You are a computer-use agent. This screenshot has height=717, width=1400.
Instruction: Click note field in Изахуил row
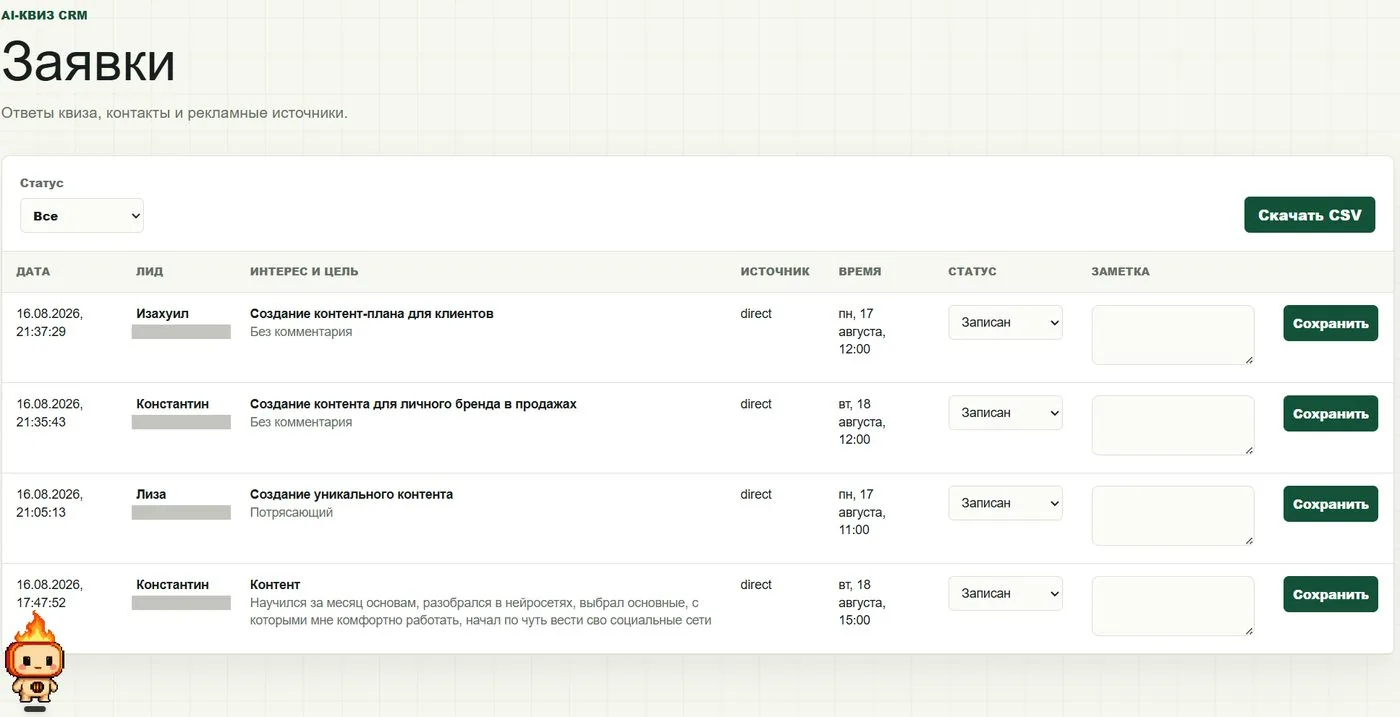click(x=1173, y=335)
